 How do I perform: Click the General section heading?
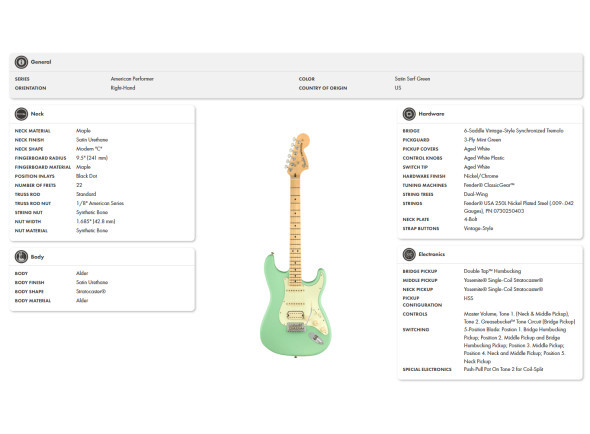tap(41, 62)
